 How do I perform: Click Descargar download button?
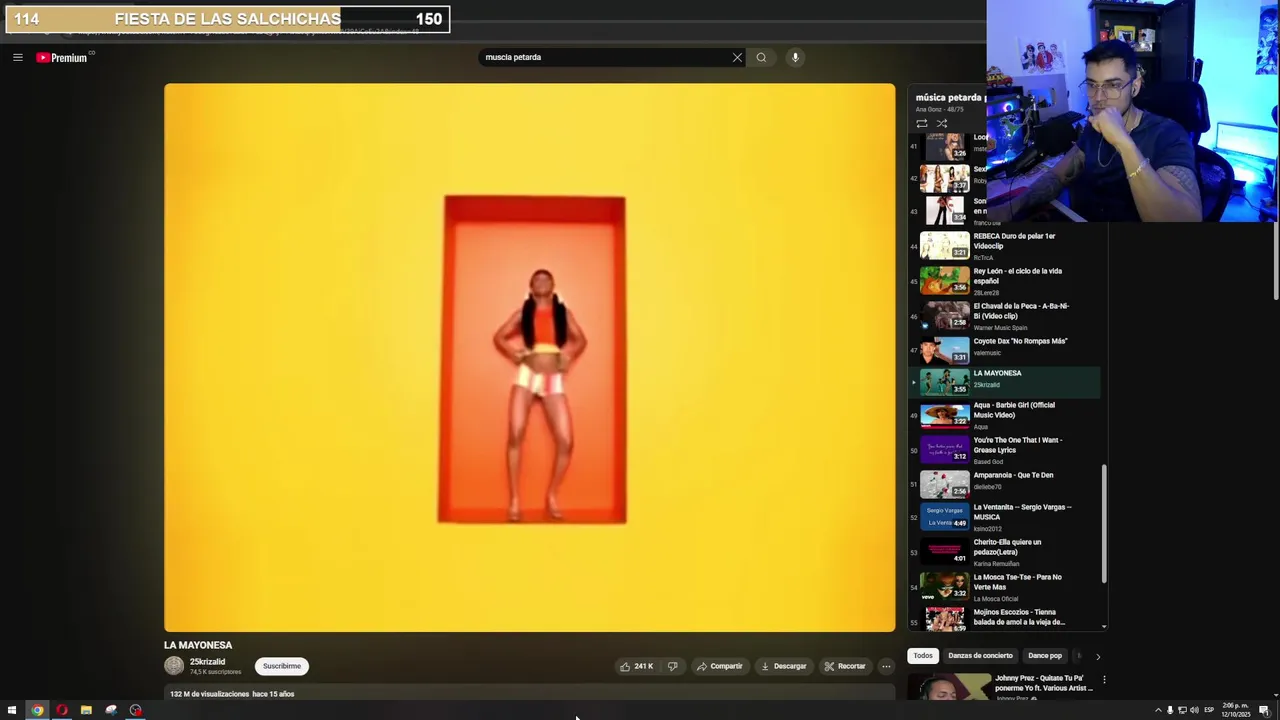pos(783,666)
